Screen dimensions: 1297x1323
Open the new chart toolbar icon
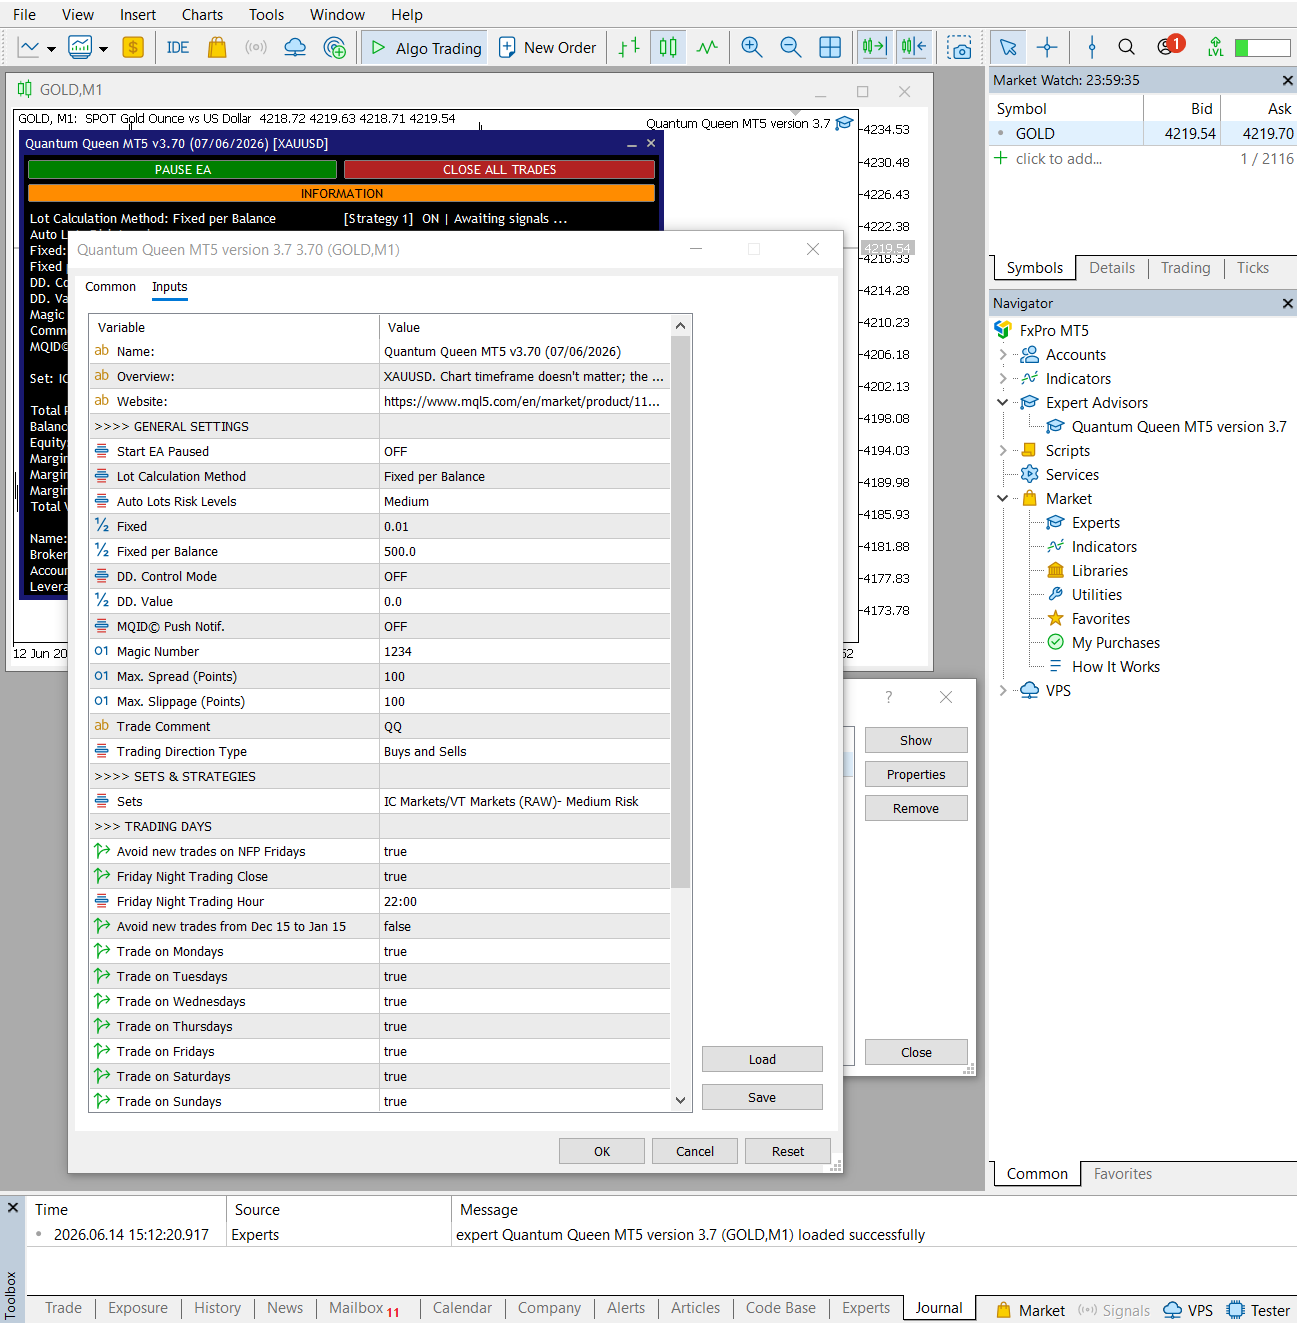point(29,47)
